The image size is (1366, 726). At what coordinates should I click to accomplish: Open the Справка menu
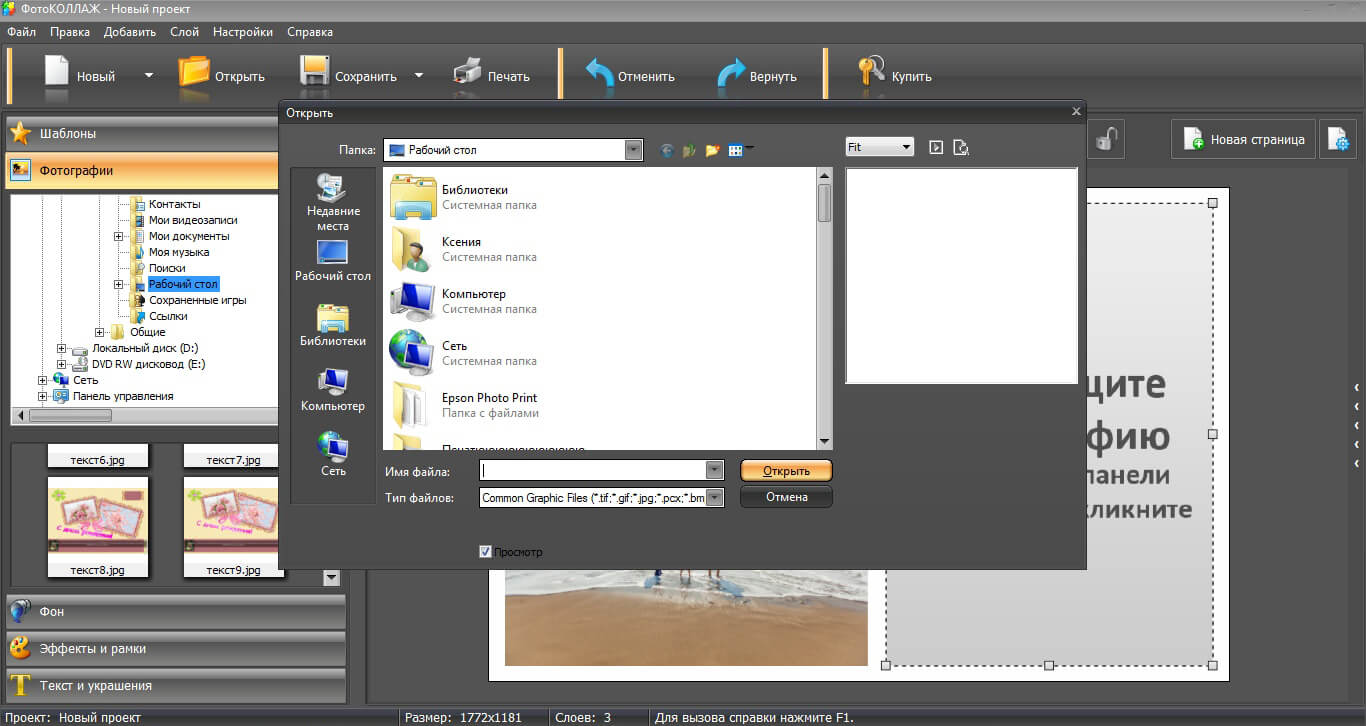tap(310, 32)
